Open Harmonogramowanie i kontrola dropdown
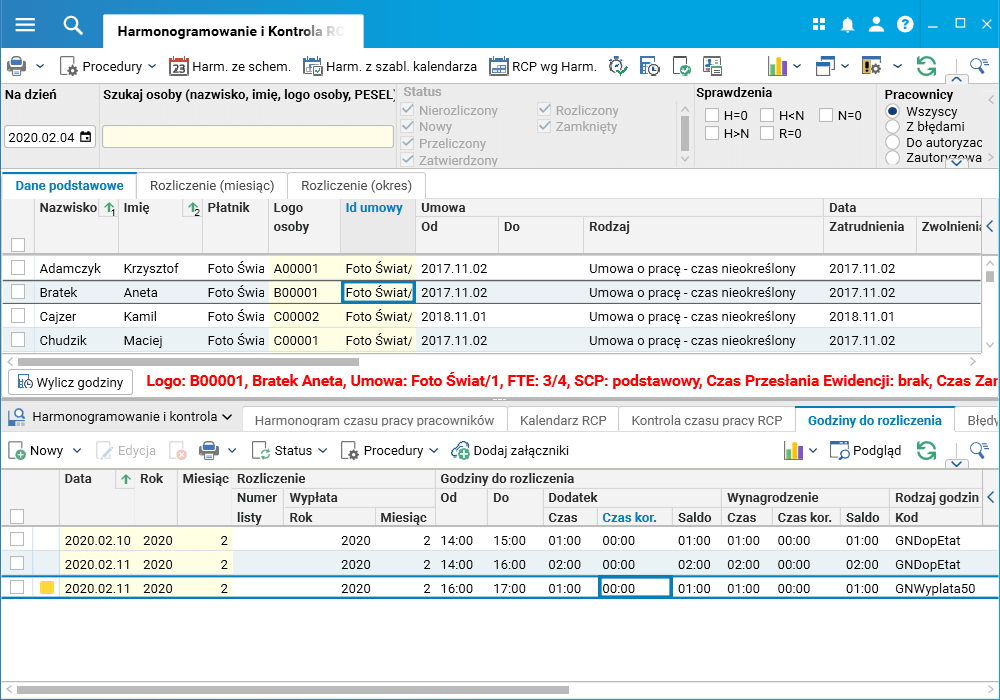 click(x=121, y=417)
